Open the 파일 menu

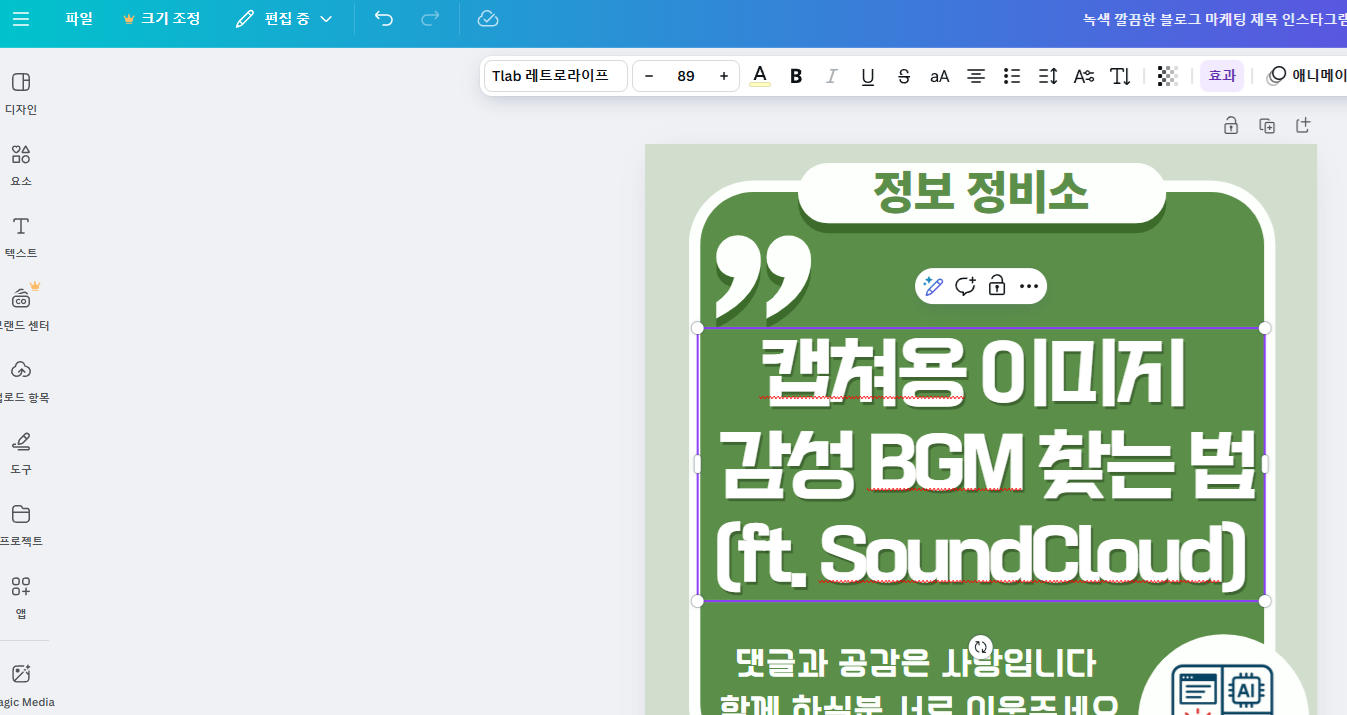click(79, 19)
